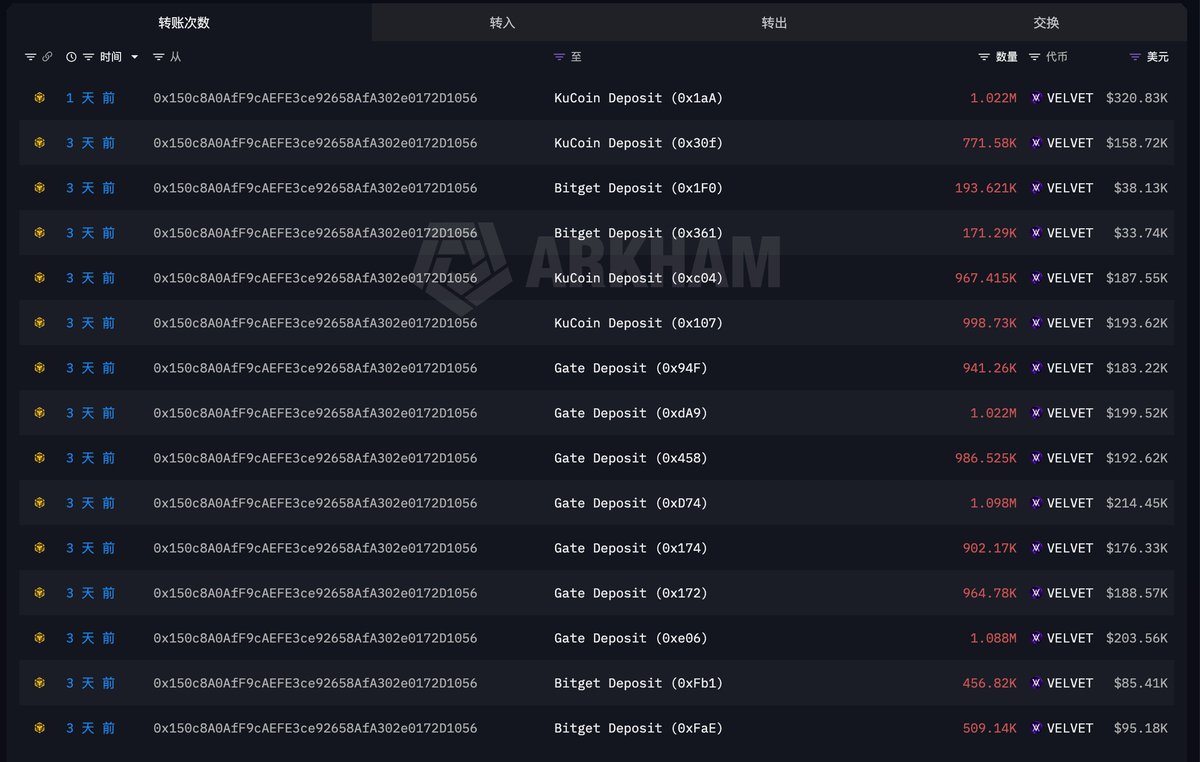
Task: Open the purple 至 column filter icon
Action: [559, 57]
